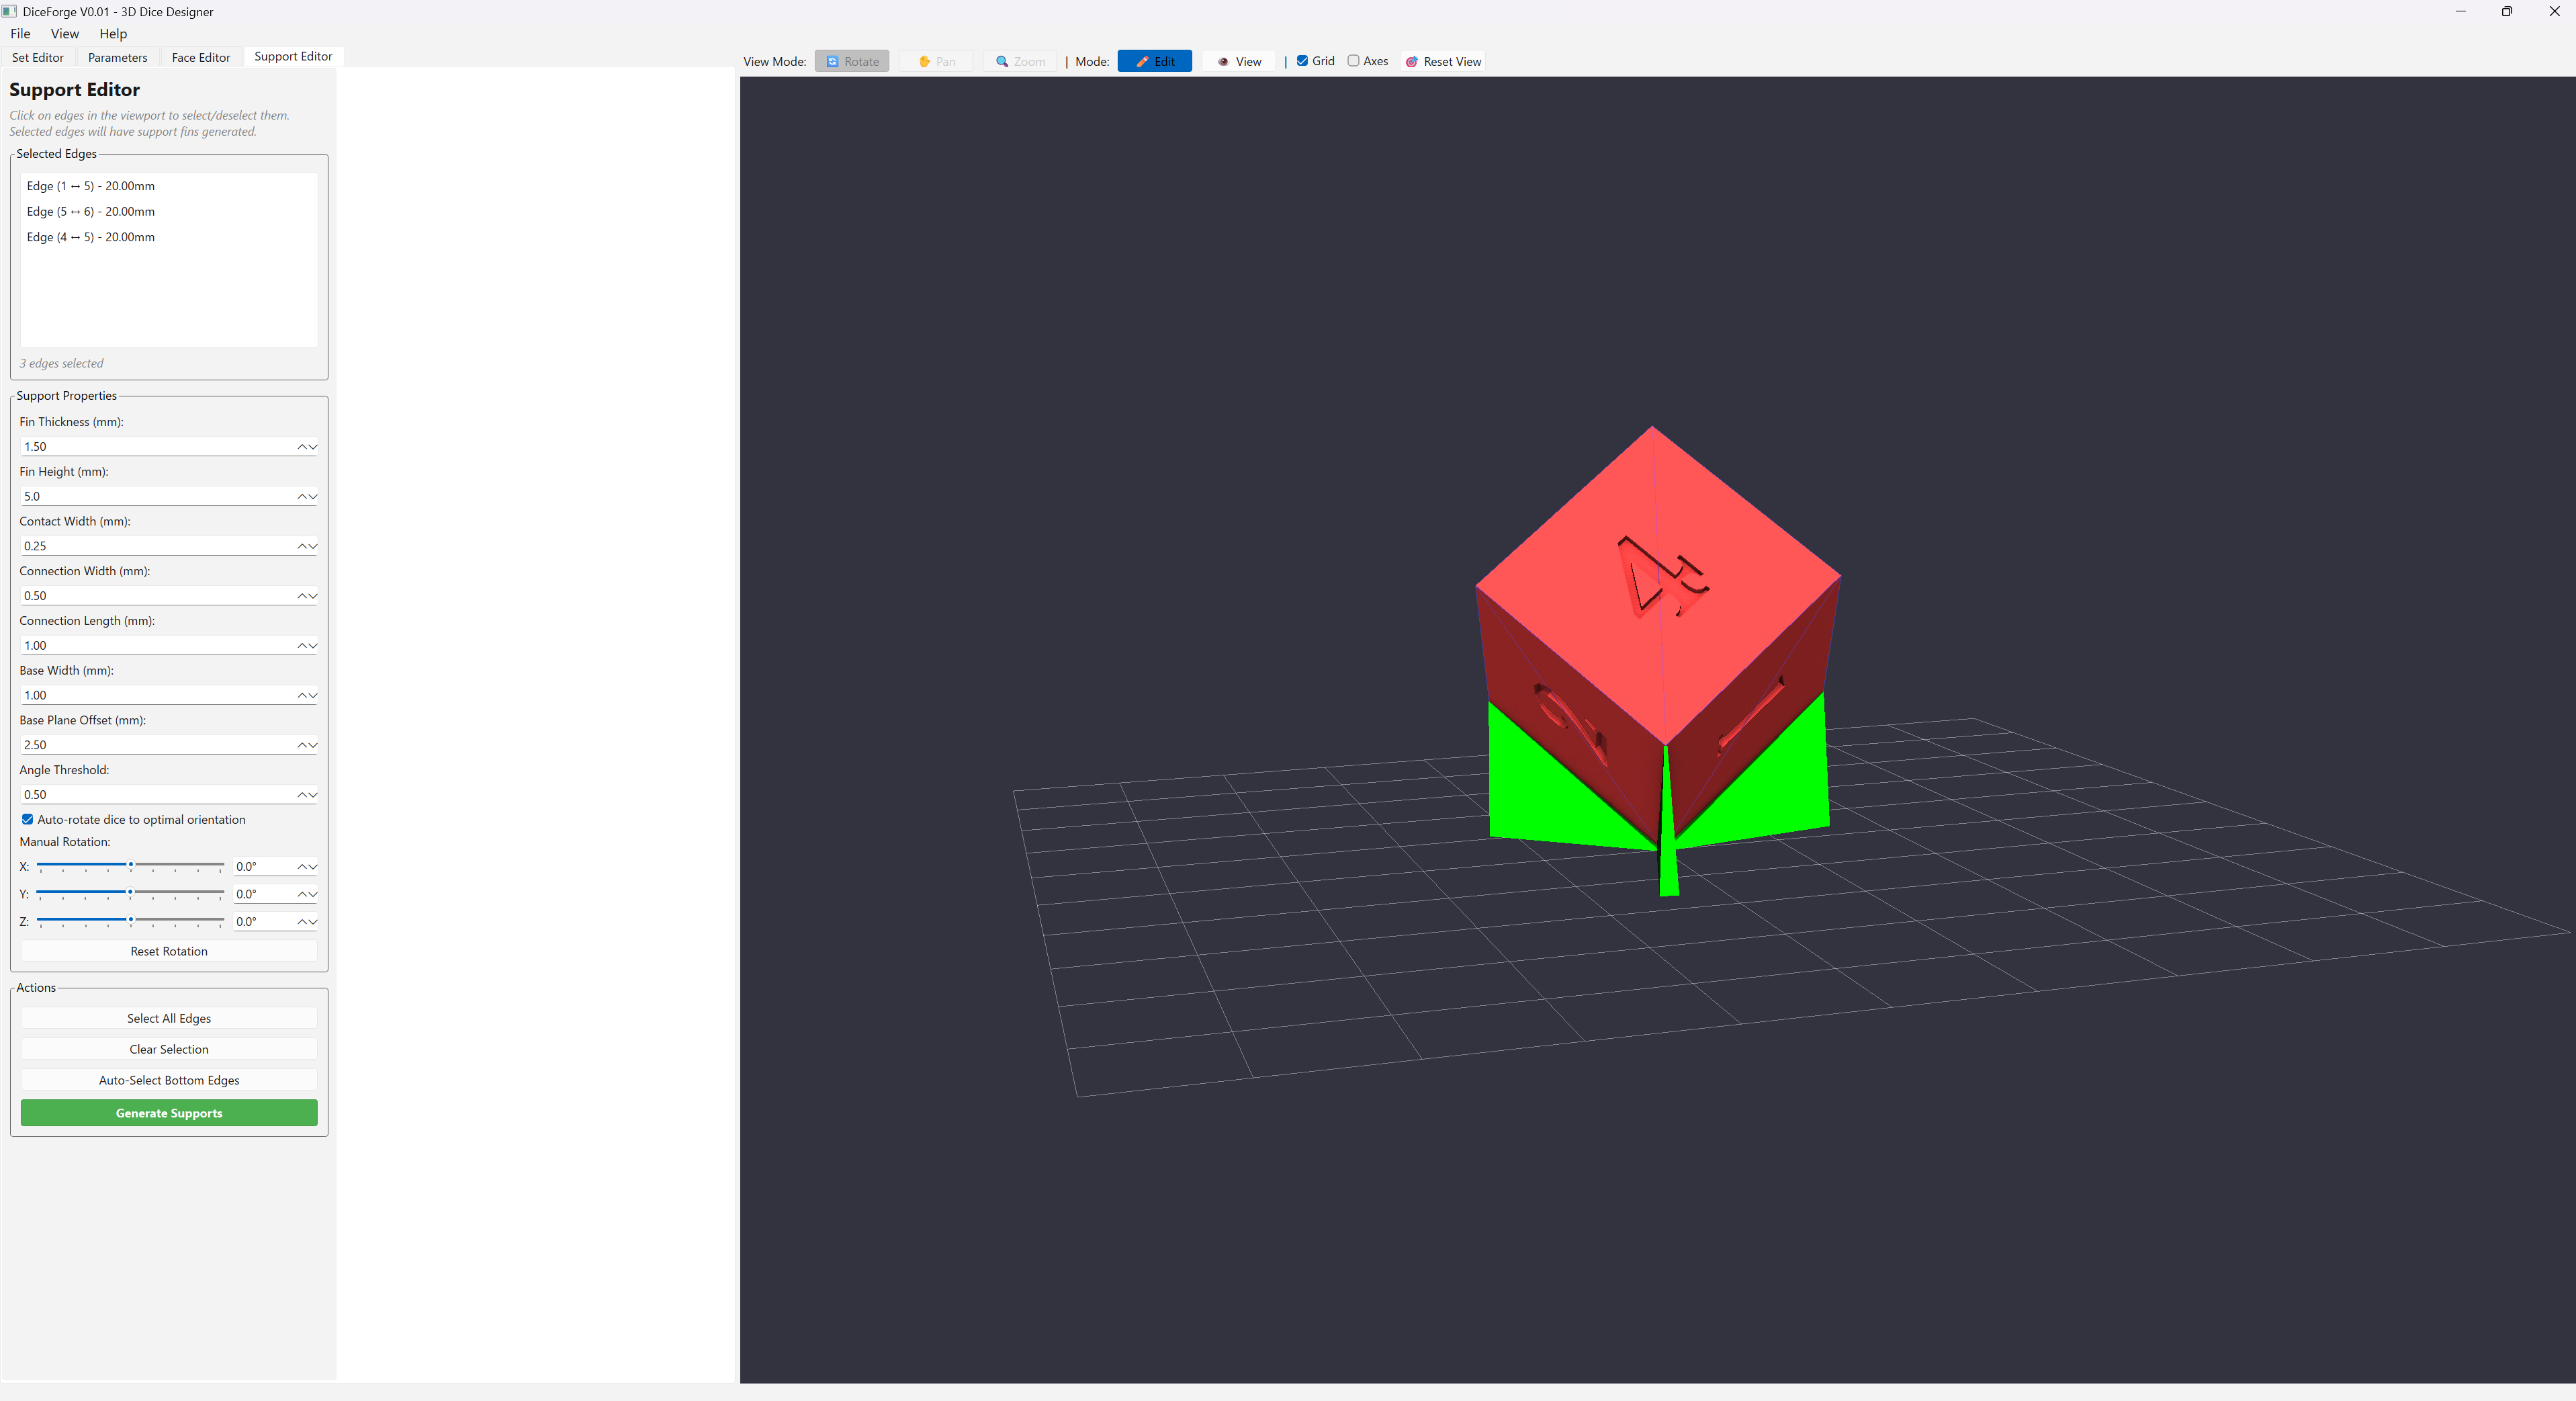
Task: Select Edge (5 ↔ 6) in edge list
Action: tap(91, 211)
